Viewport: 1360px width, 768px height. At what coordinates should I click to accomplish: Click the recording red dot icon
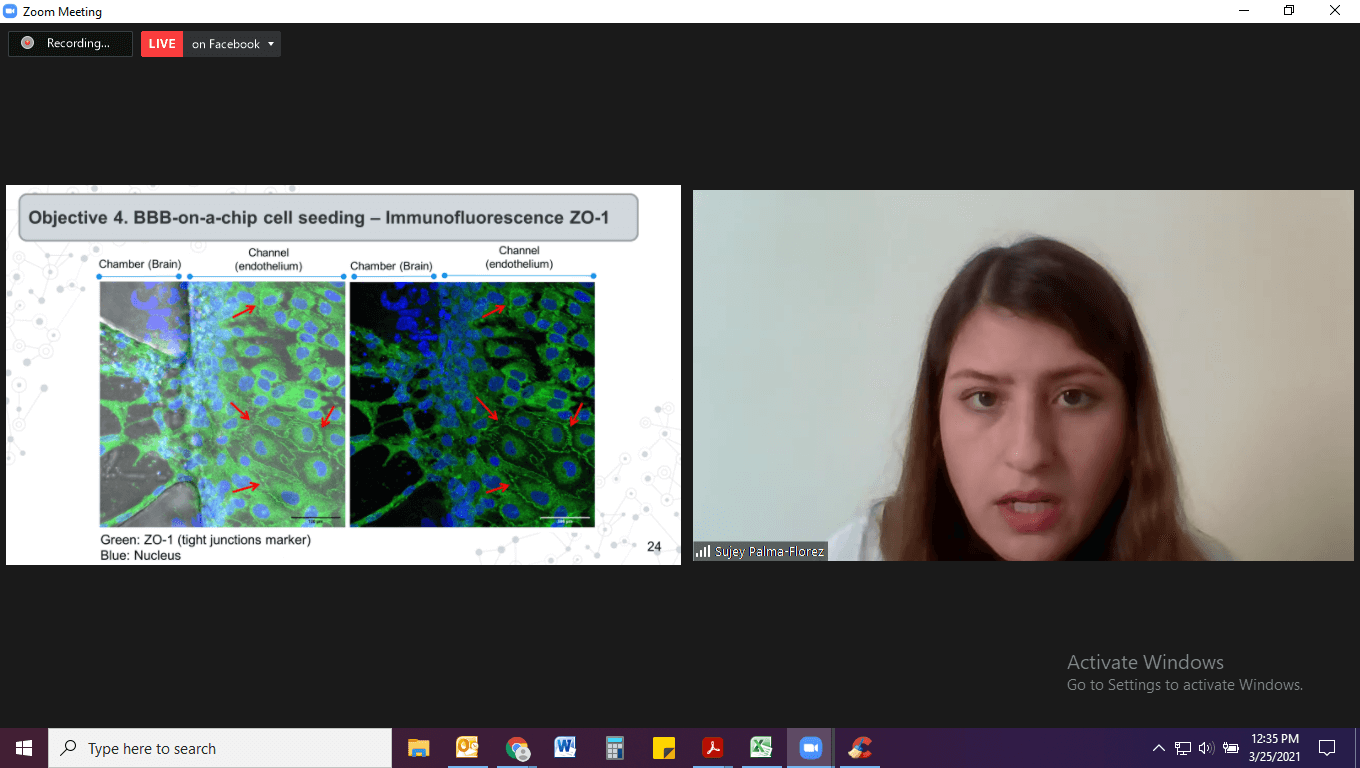pos(27,43)
